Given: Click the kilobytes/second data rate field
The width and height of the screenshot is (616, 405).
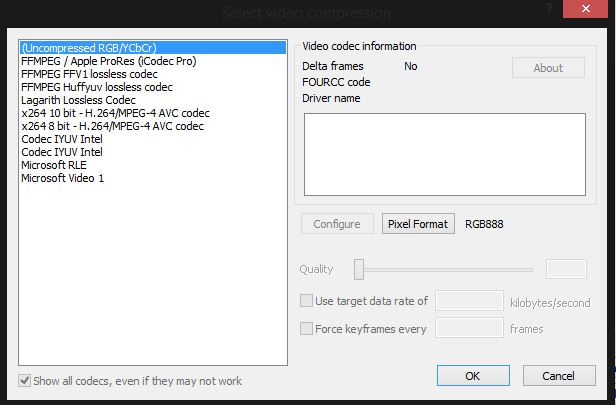Looking at the screenshot, I should 470,301.
